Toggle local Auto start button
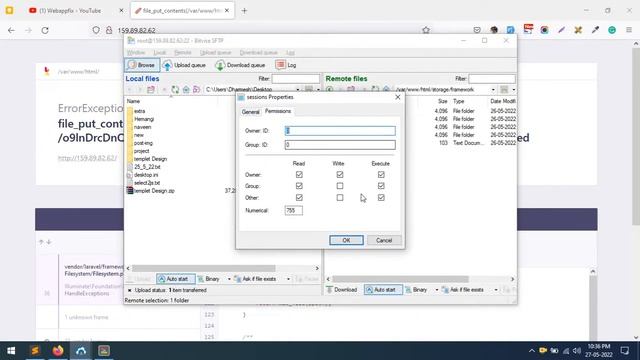 pyautogui.click(x=176, y=279)
